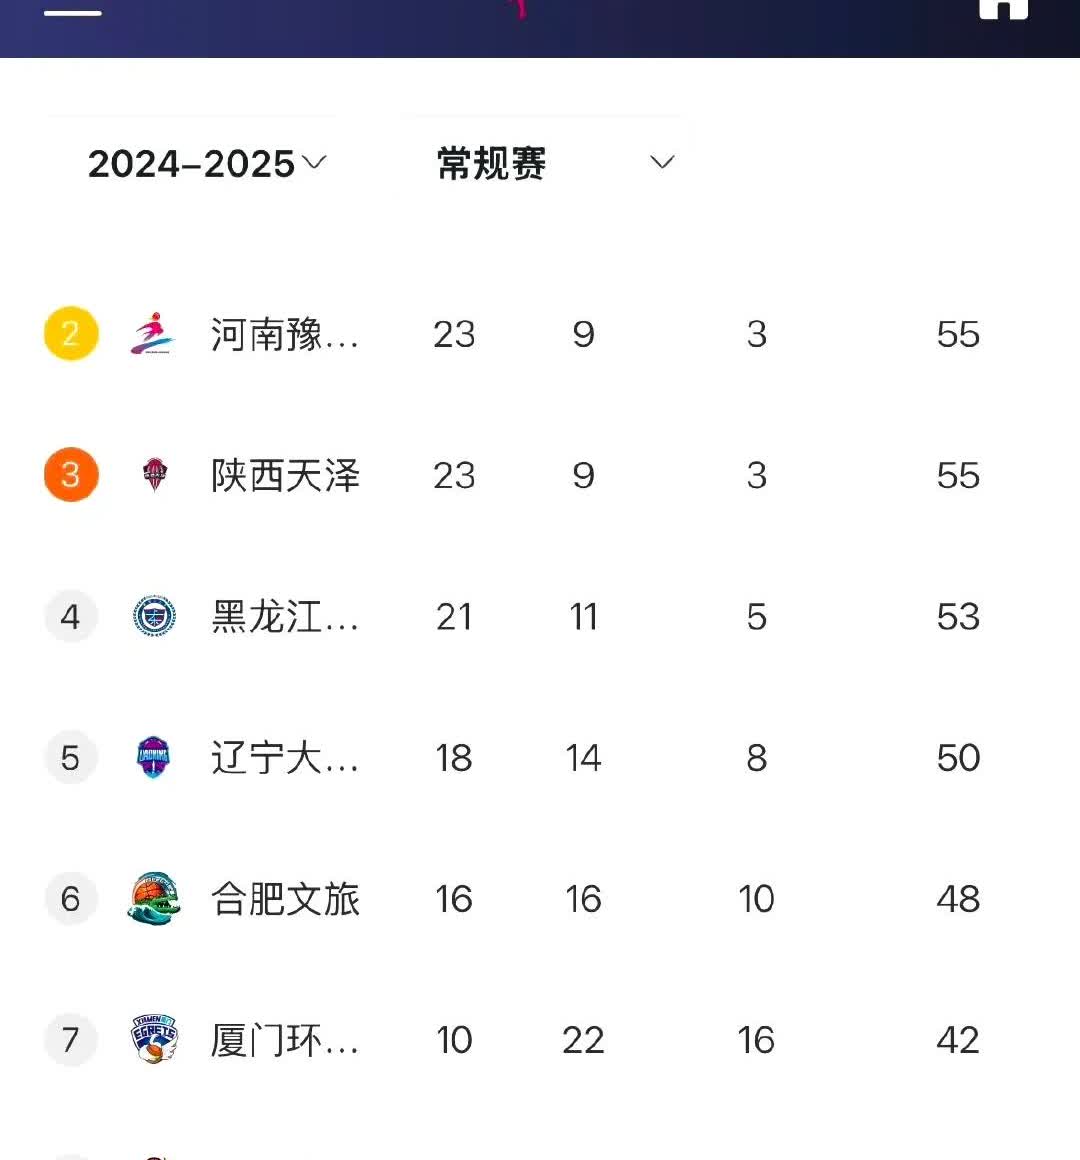Select the 常规赛 label text
This screenshot has height=1160, width=1080.
491,163
